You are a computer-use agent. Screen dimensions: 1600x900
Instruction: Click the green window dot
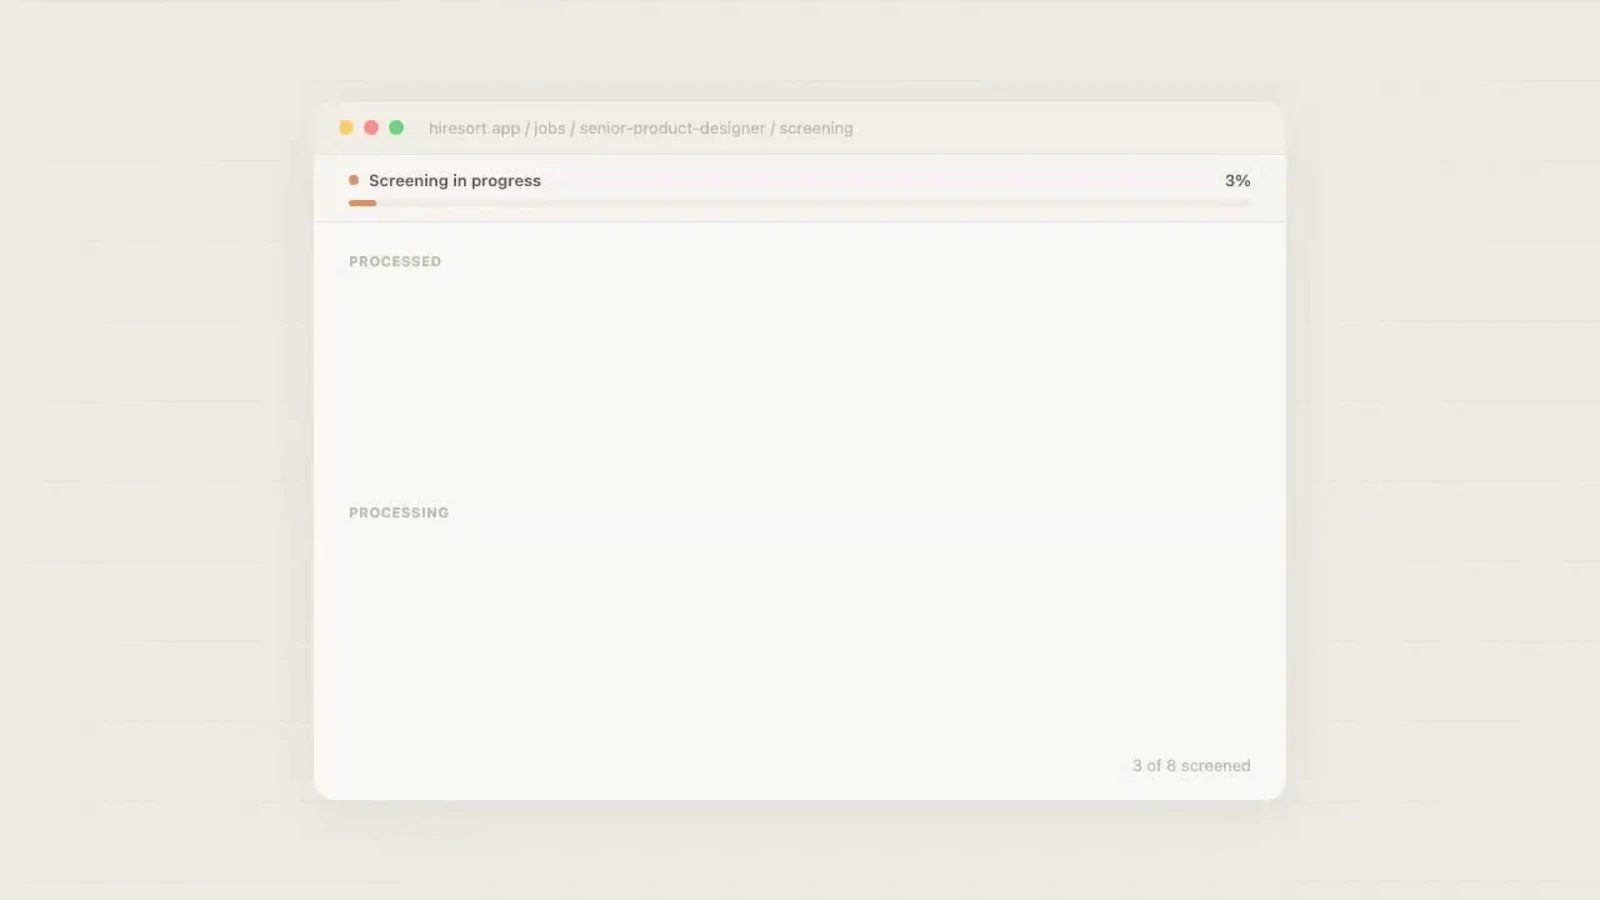(396, 128)
